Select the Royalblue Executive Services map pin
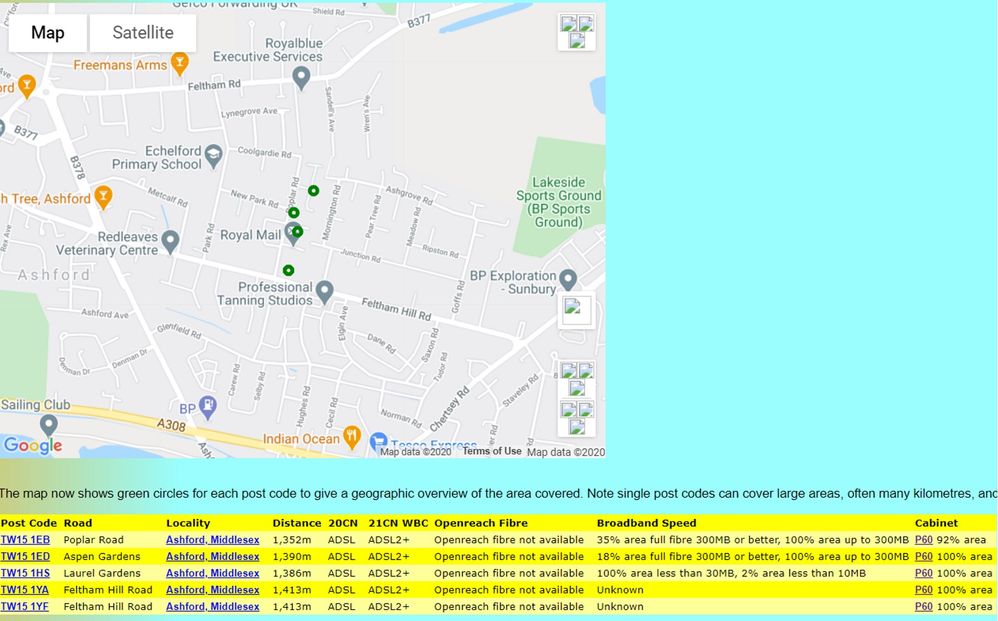Image resolution: width=998 pixels, height=621 pixels. tap(301, 76)
